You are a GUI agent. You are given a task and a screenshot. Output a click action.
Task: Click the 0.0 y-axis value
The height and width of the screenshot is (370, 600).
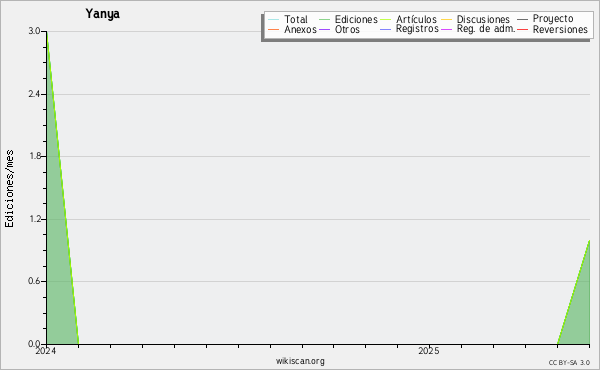click(34, 344)
